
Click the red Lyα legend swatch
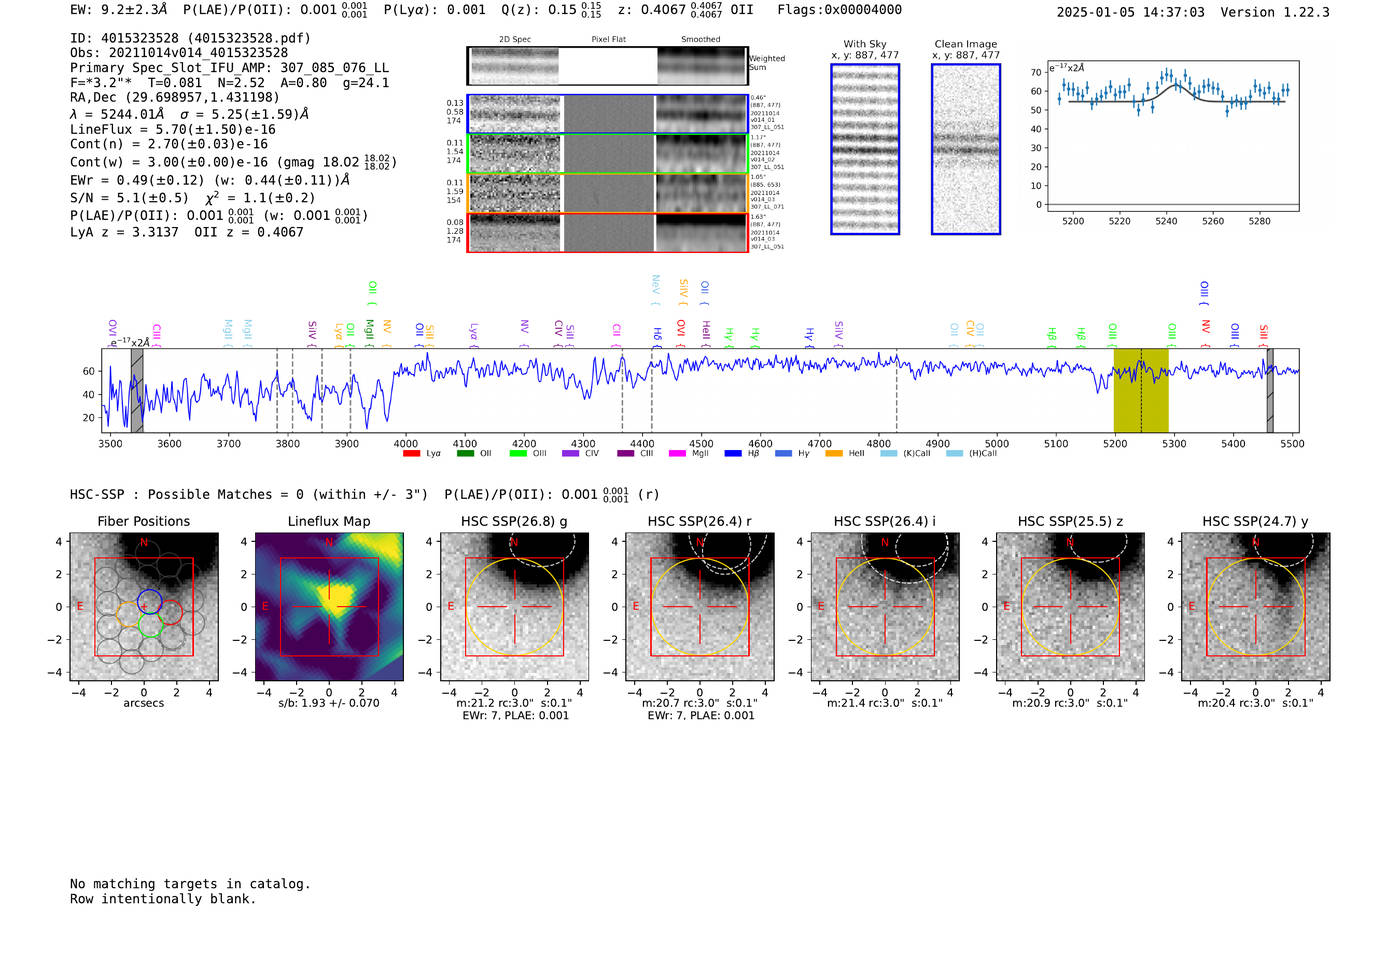click(411, 454)
